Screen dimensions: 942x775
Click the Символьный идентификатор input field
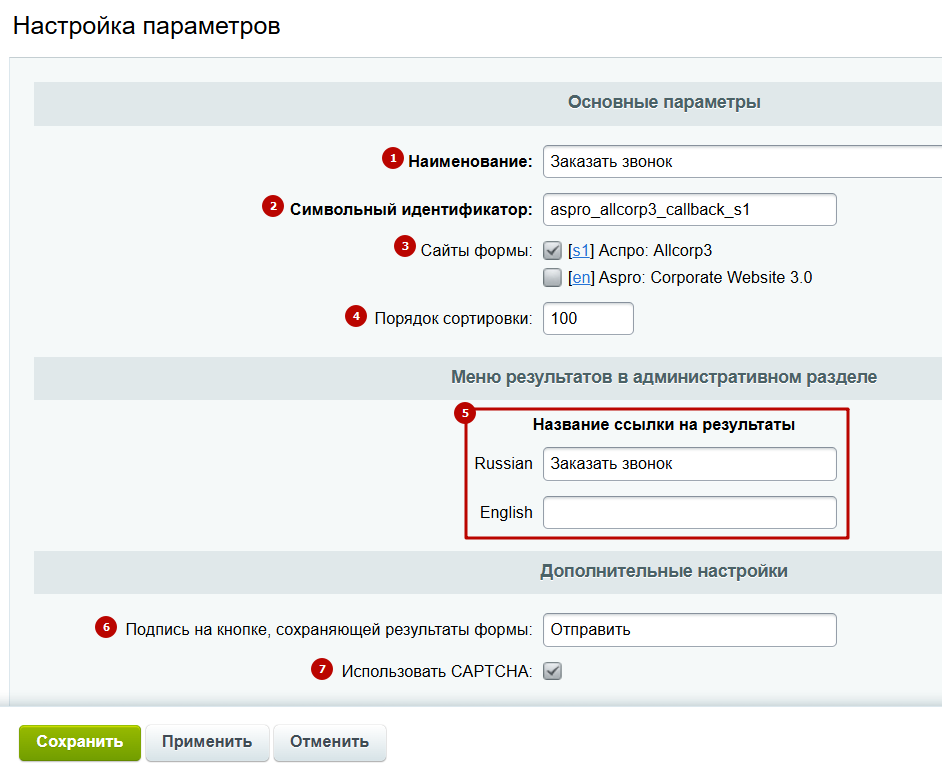pyautogui.click(x=689, y=210)
